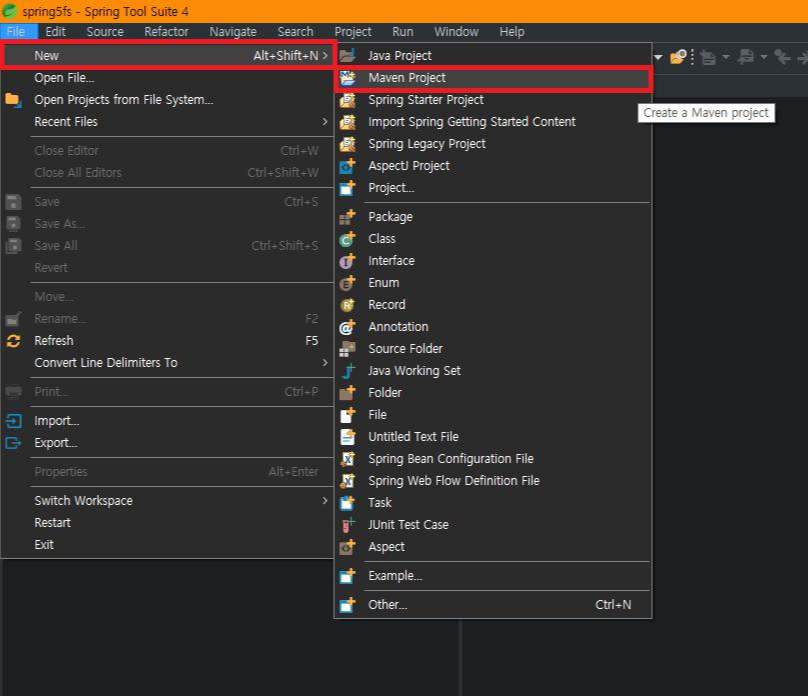Click the Export icon in the File menu
This screenshot has height=696, width=808.
[13, 443]
